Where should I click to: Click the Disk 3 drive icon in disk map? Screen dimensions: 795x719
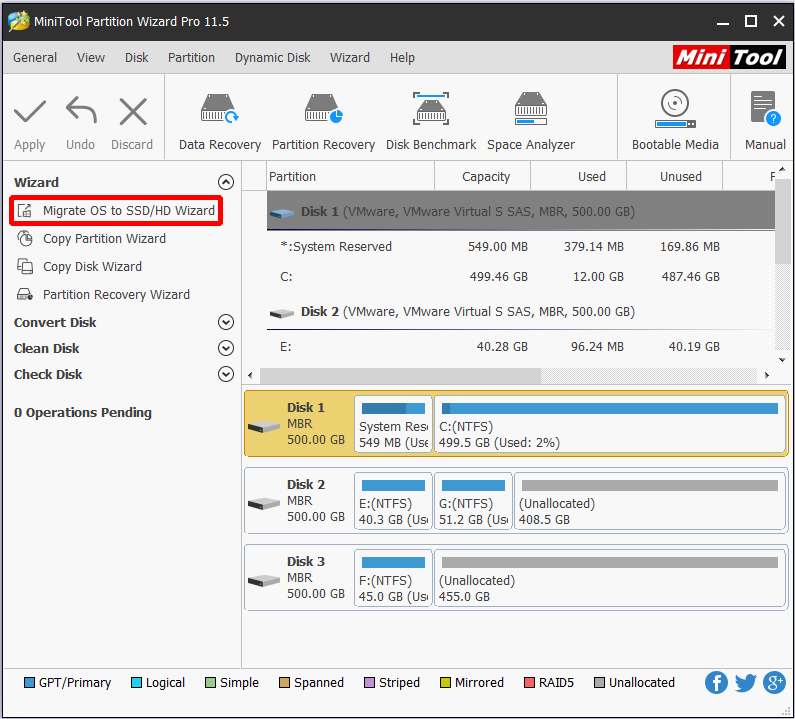(264, 580)
